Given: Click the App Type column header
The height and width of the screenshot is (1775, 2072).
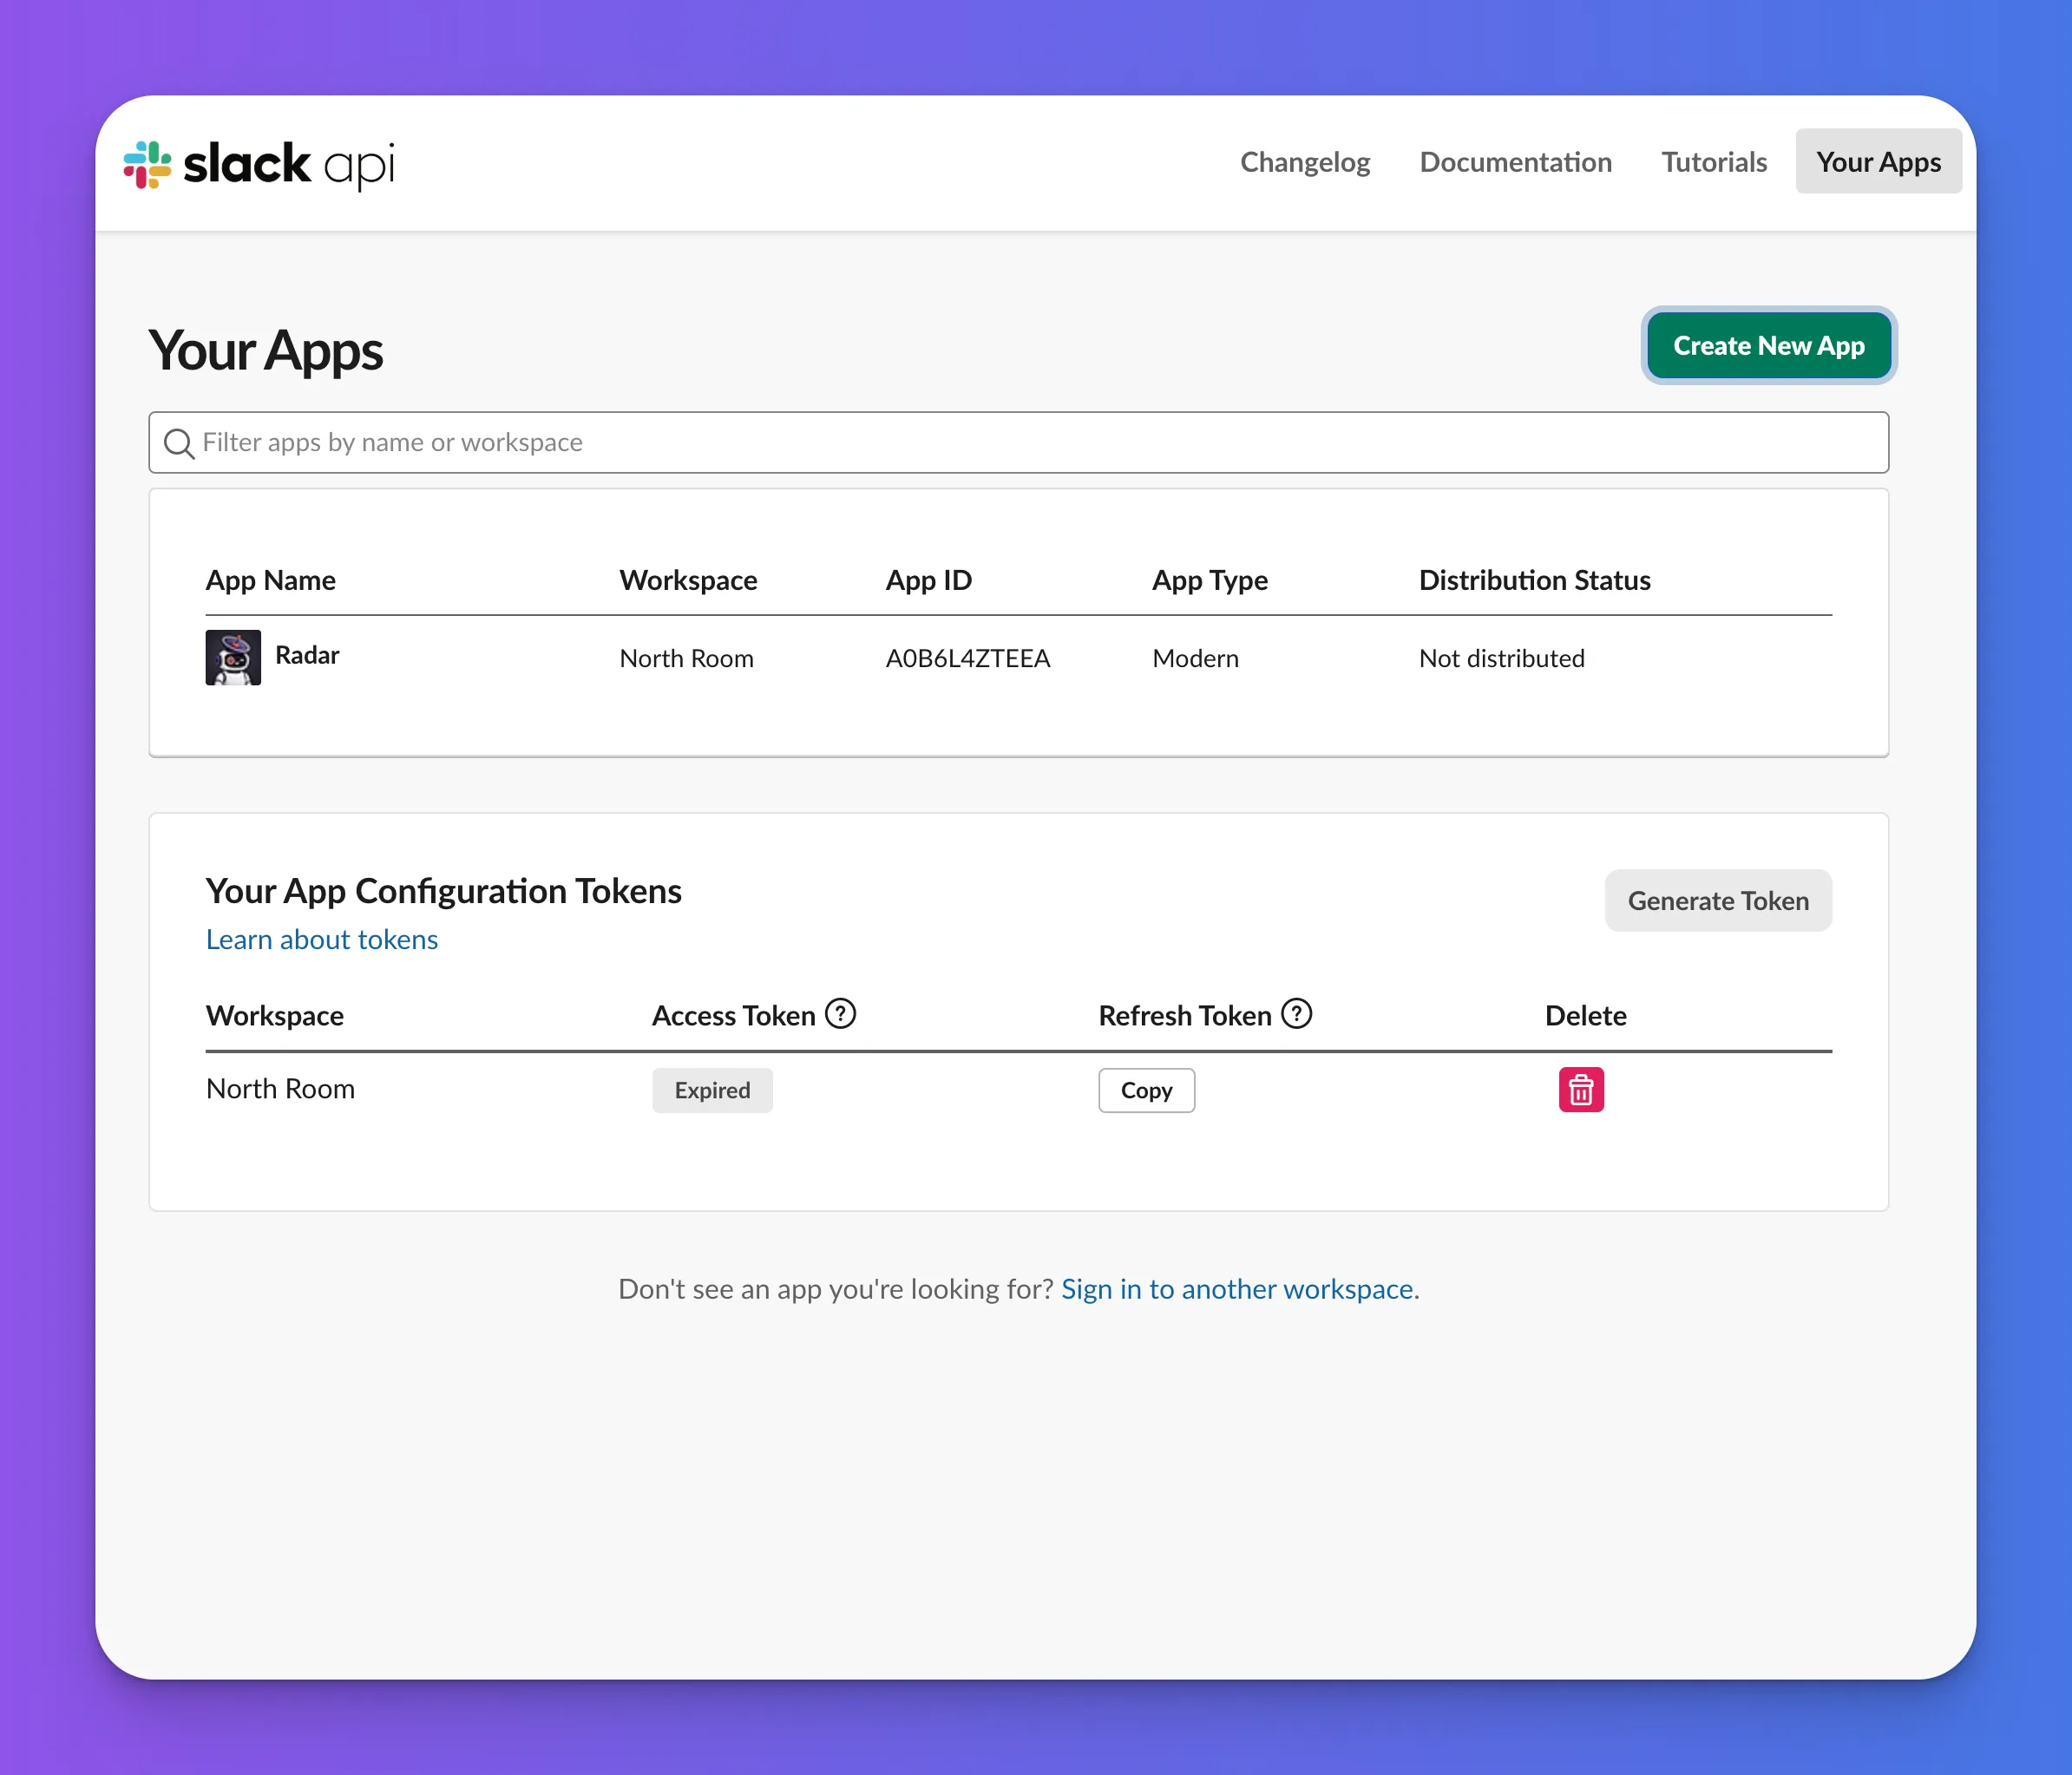Looking at the screenshot, I should click(1209, 580).
